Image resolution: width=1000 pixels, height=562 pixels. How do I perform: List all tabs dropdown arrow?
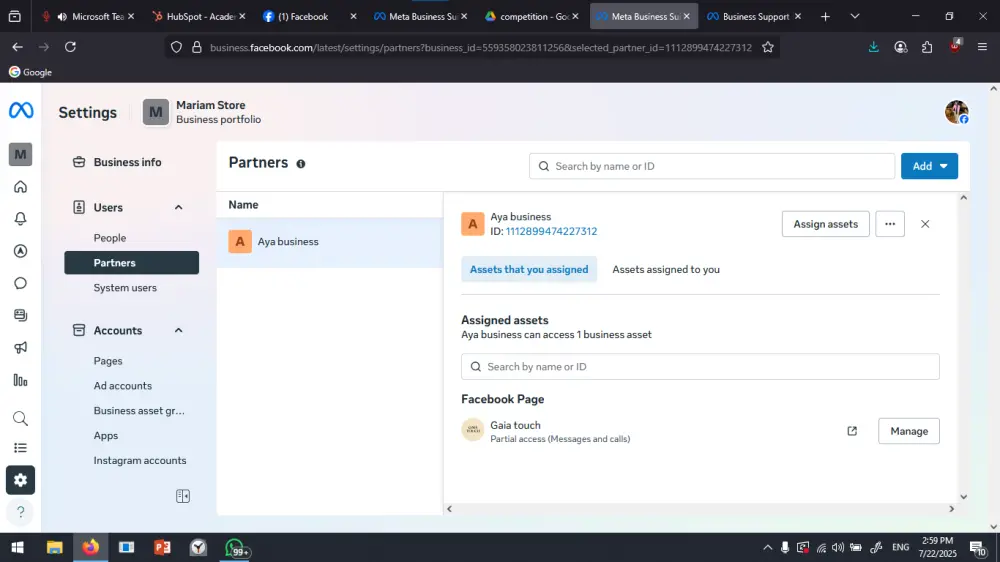[855, 17]
